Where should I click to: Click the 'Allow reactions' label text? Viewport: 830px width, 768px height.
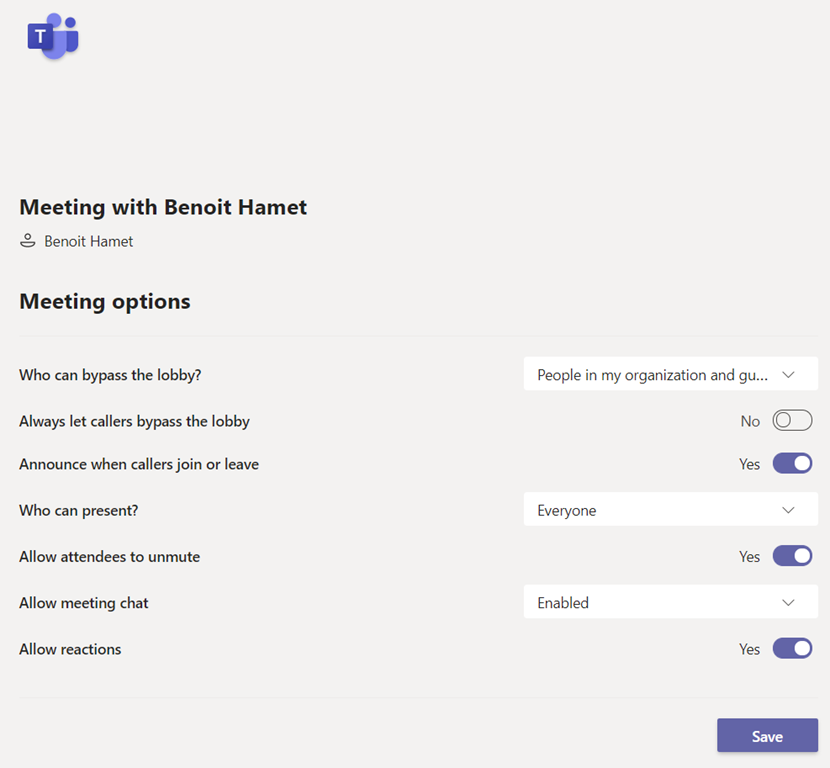[x=70, y=649]
